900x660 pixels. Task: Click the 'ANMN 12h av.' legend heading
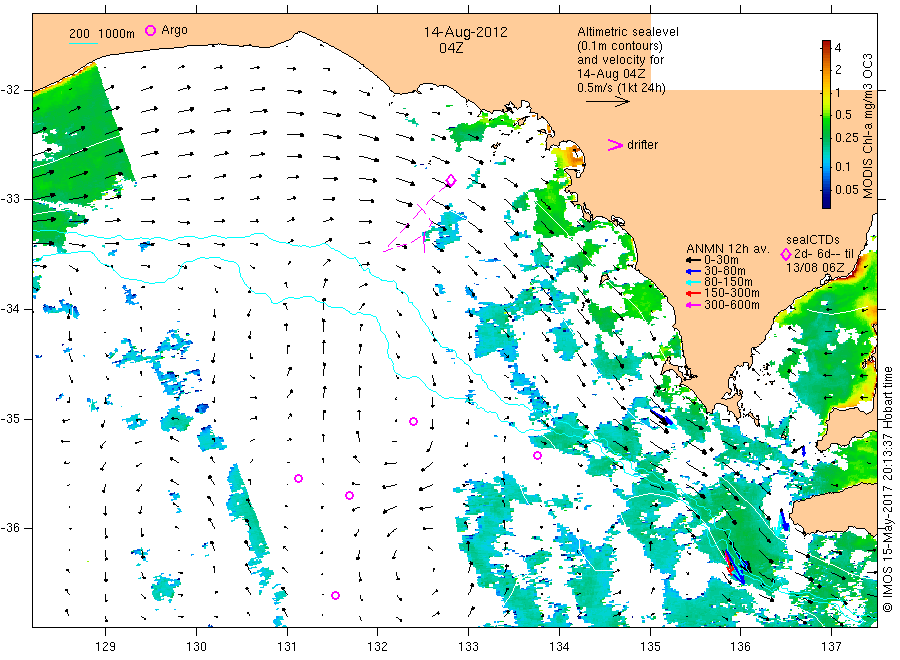727,249
